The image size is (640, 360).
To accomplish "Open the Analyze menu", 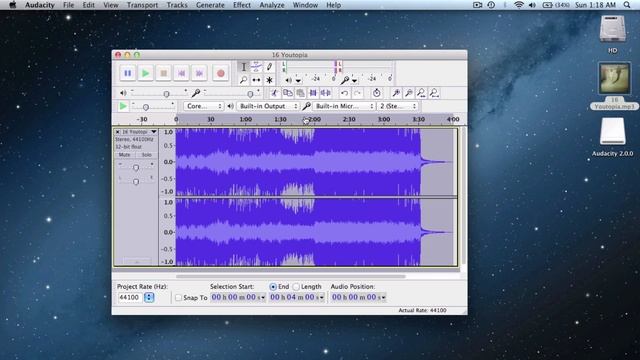I will point(272,5).
